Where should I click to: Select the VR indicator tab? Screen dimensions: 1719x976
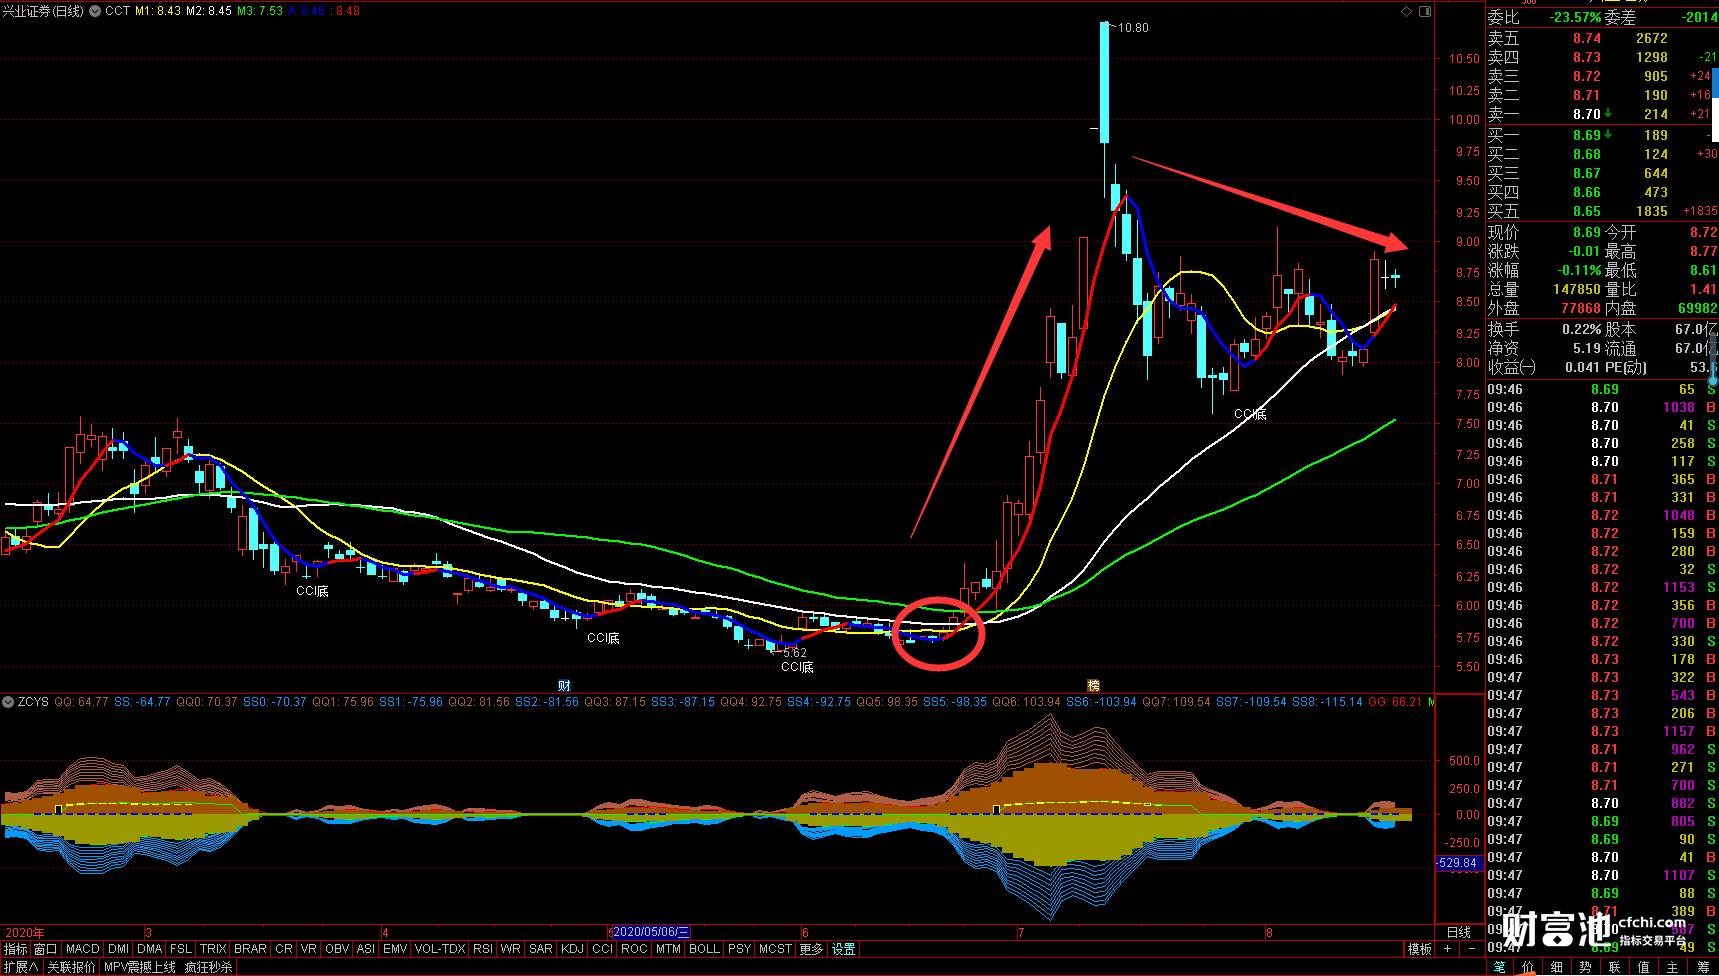pyautogui.click(x=308, y=949)
